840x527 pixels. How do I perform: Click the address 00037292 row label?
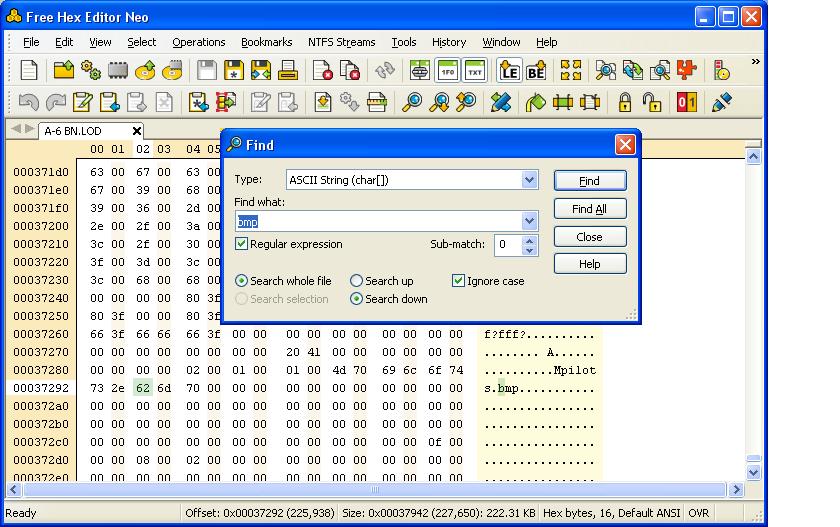(x=41, y=388)
